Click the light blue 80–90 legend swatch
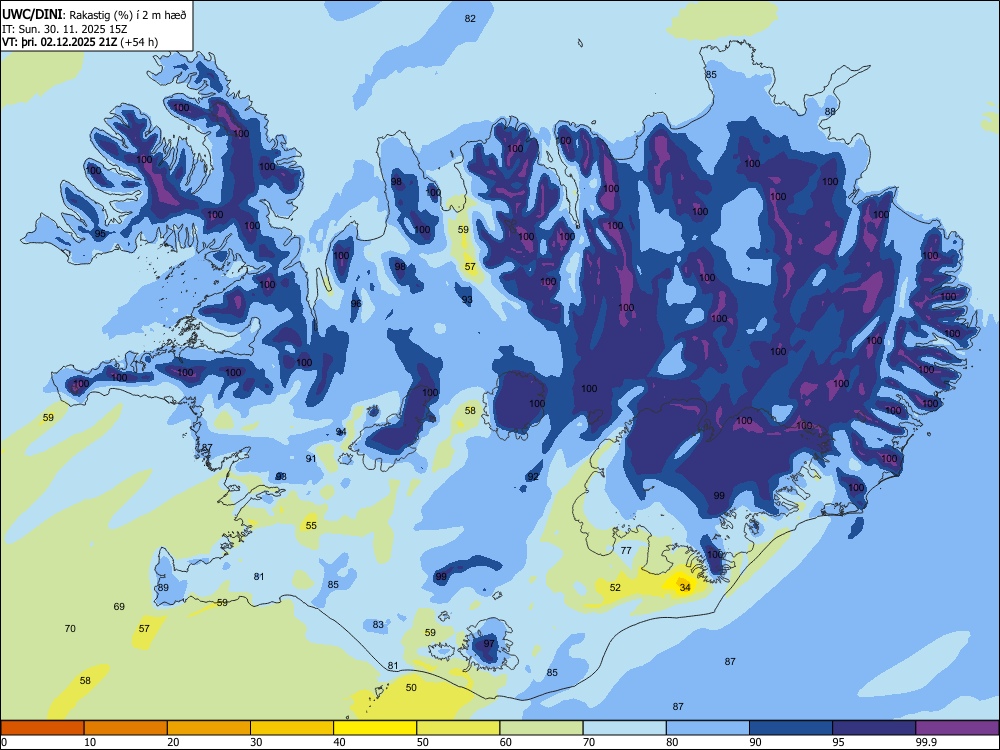The height and width of the screenshot is (750, 1000). (708, 728)
